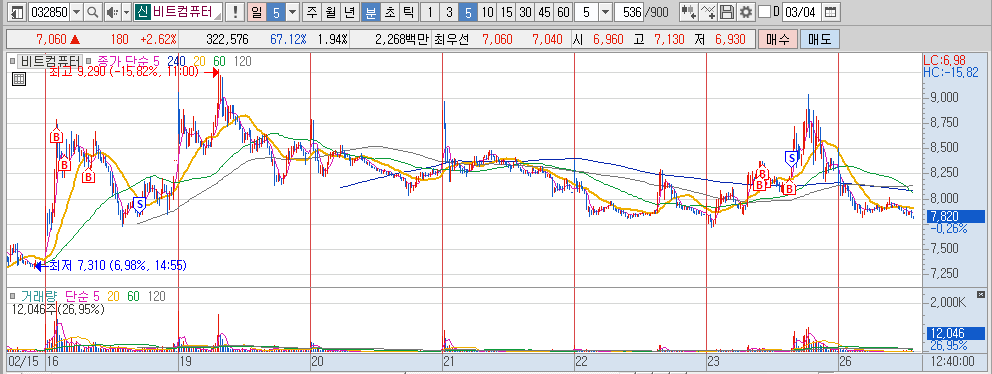Select 주 weekly period toggle

click(311, 11)
